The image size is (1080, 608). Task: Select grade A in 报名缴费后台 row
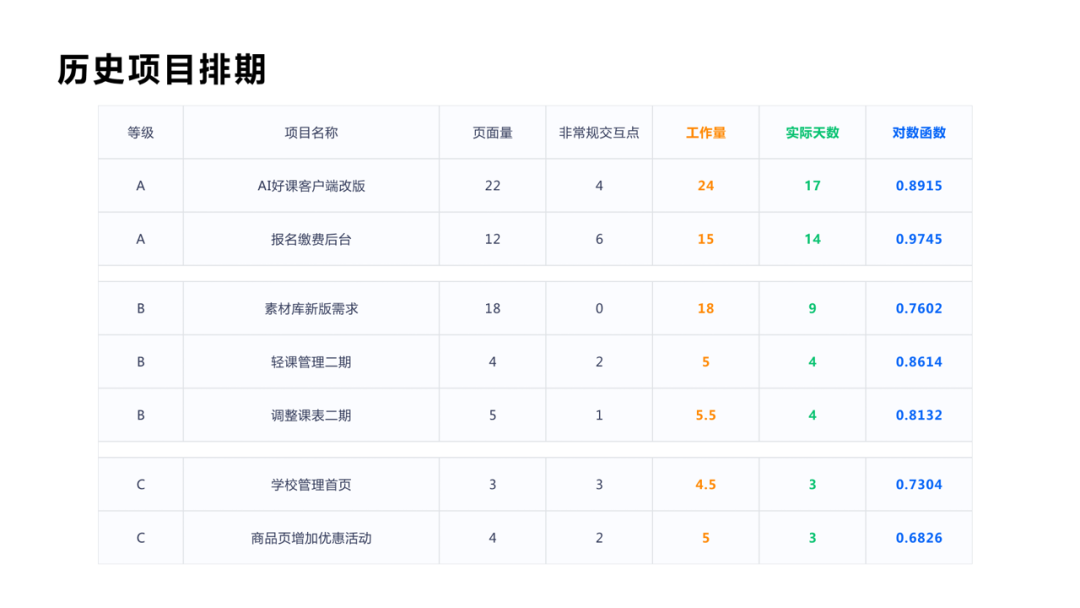pyautogui.click(x=141, y=240)
